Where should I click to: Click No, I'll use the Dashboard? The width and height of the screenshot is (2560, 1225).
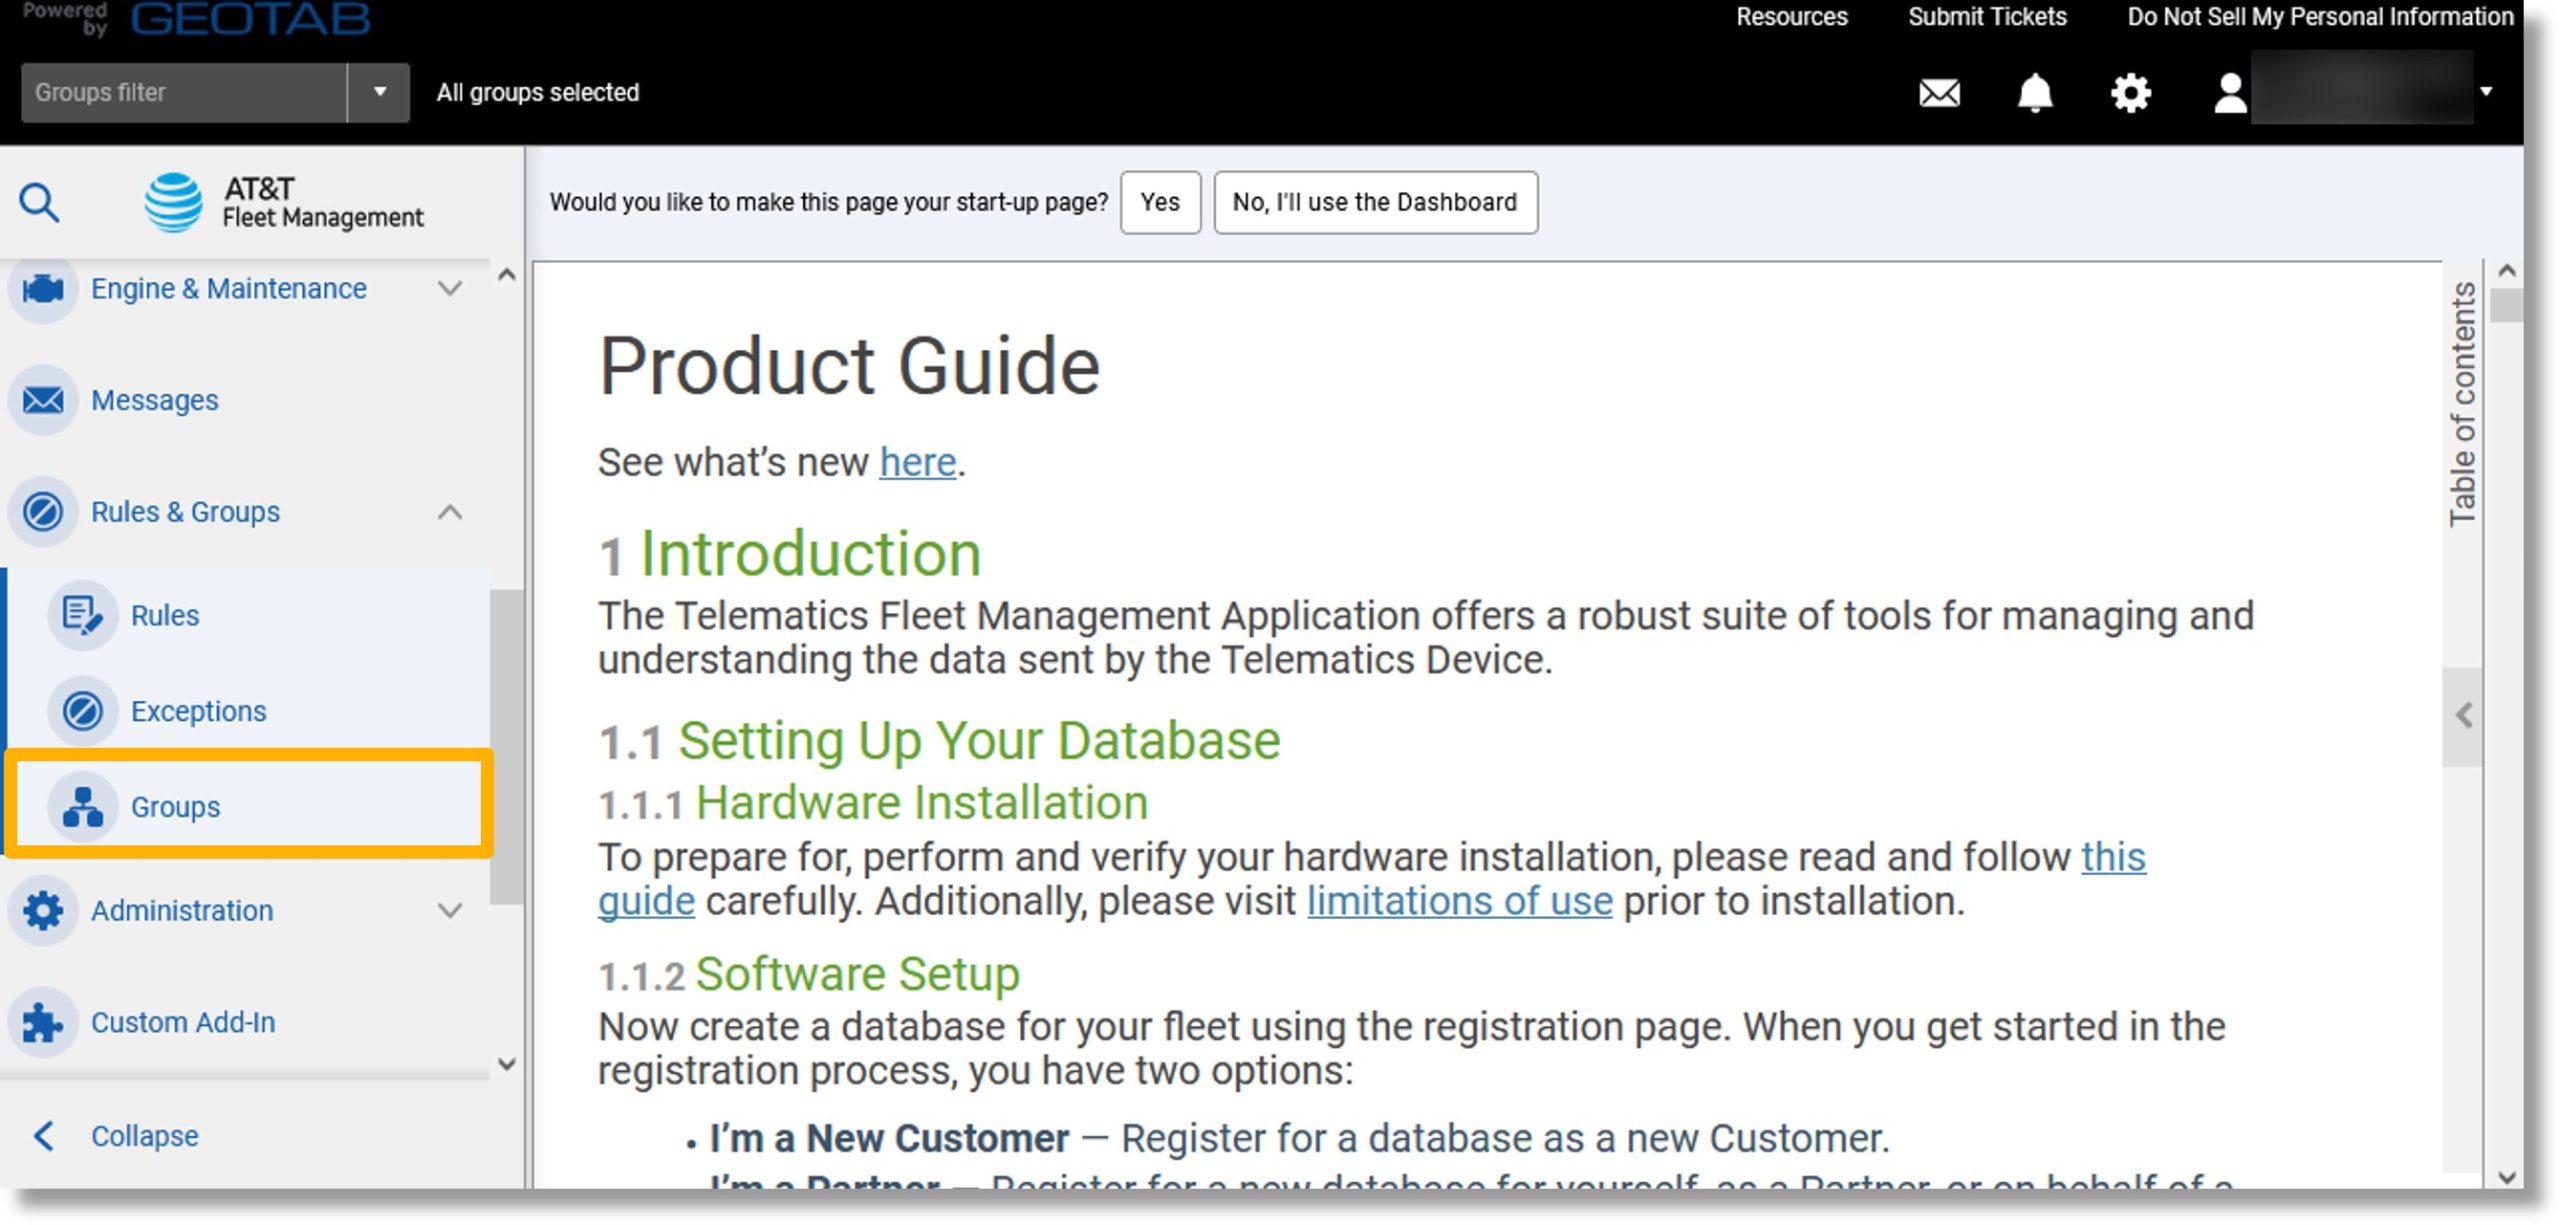tap(1375, 203)
